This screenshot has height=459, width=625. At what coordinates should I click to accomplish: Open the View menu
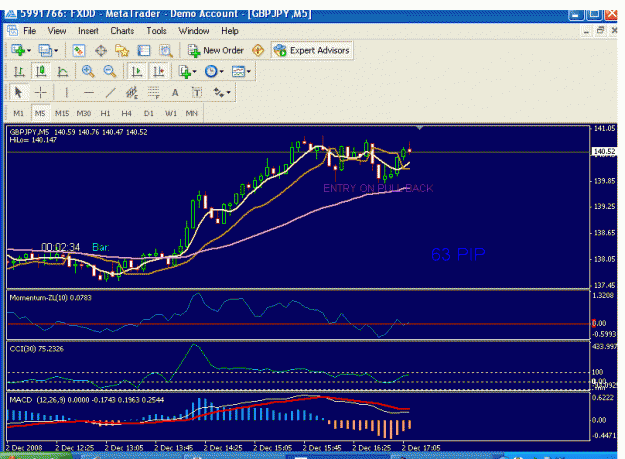pyautogui.click(x=57, y=31)
